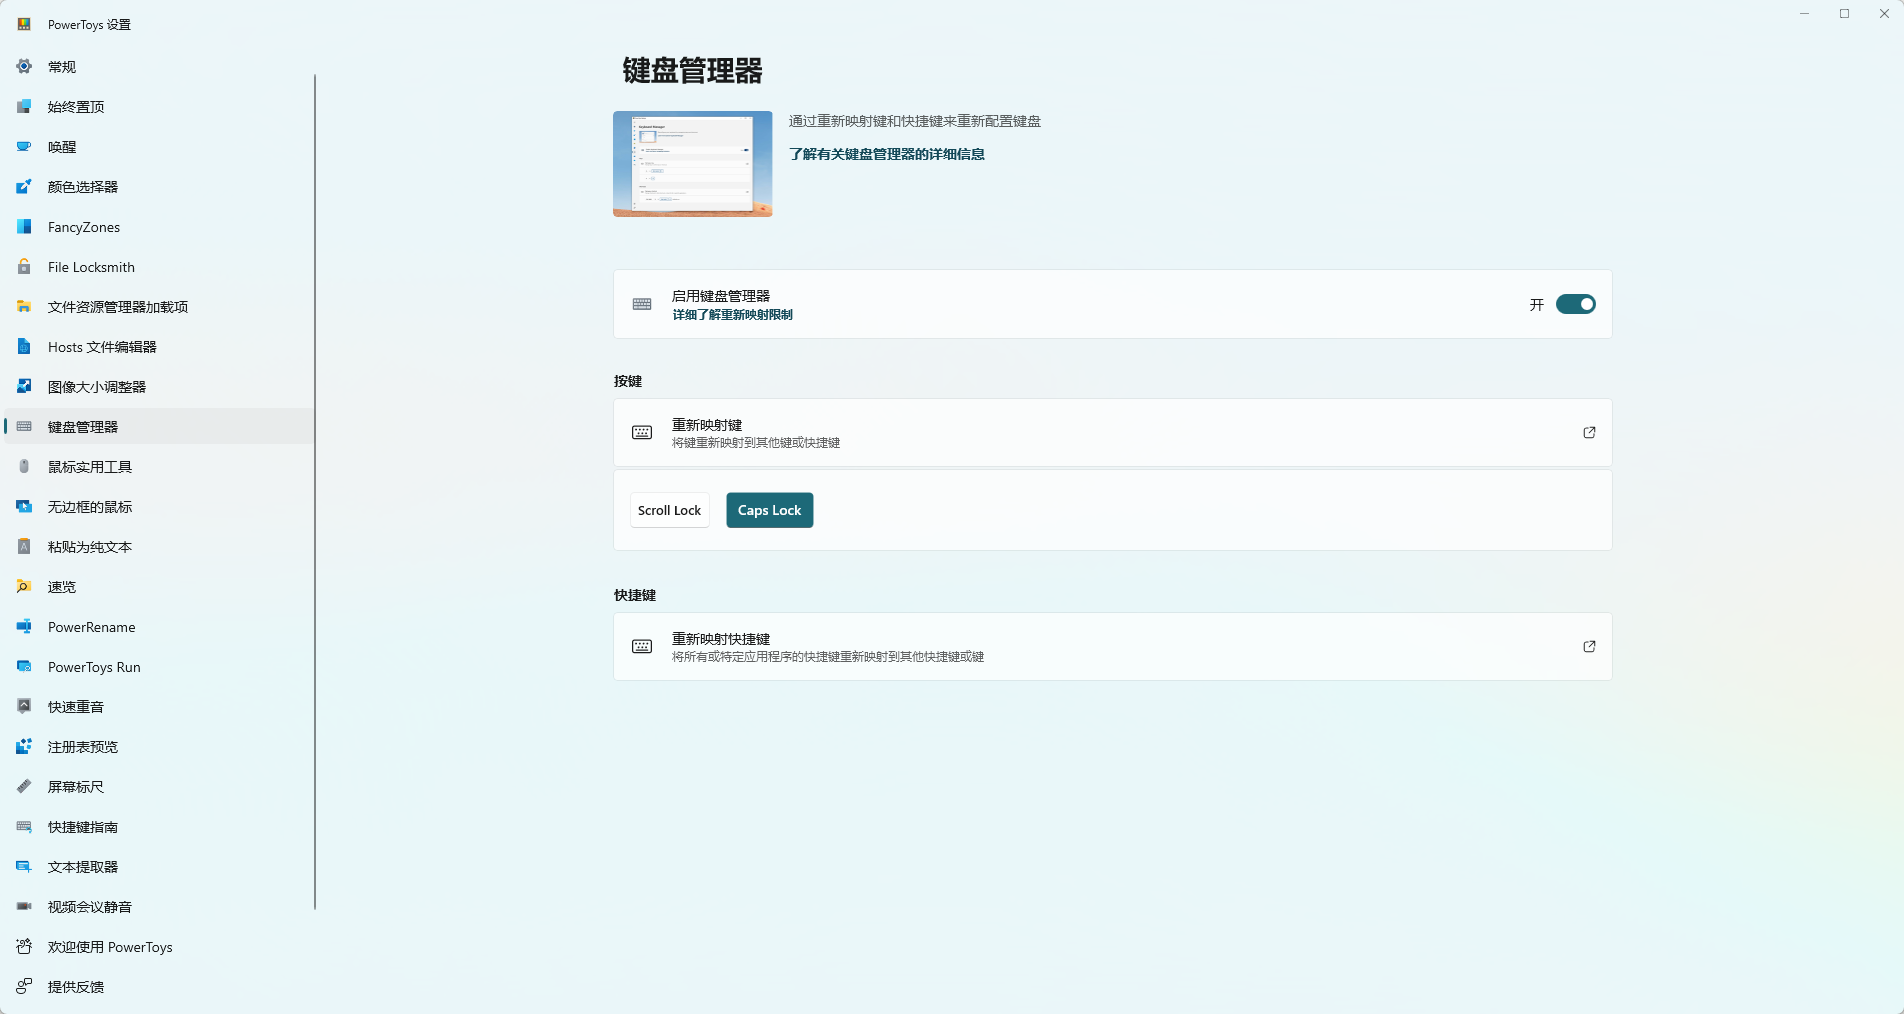Click the 提供反馈 feedback icon
Image resolution: width=1904 pixels, height=1014 pixels.
(24, 987)
